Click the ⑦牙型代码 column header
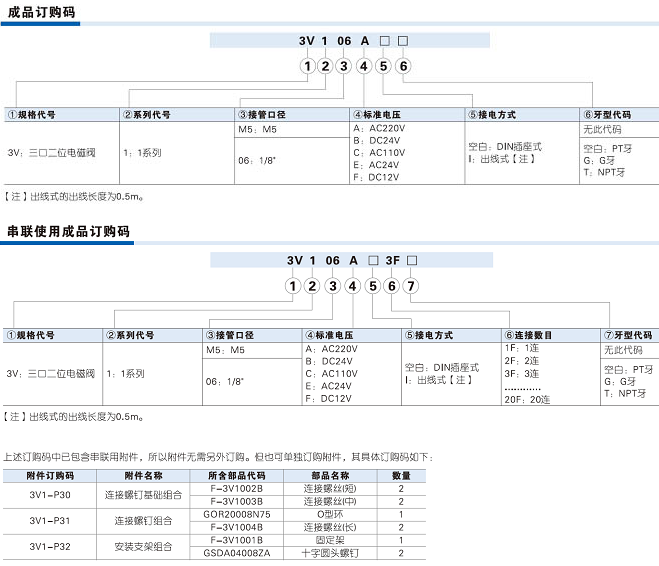Viewport: 659px width, 566px height. pyautogui.click(x=628, y=335)
